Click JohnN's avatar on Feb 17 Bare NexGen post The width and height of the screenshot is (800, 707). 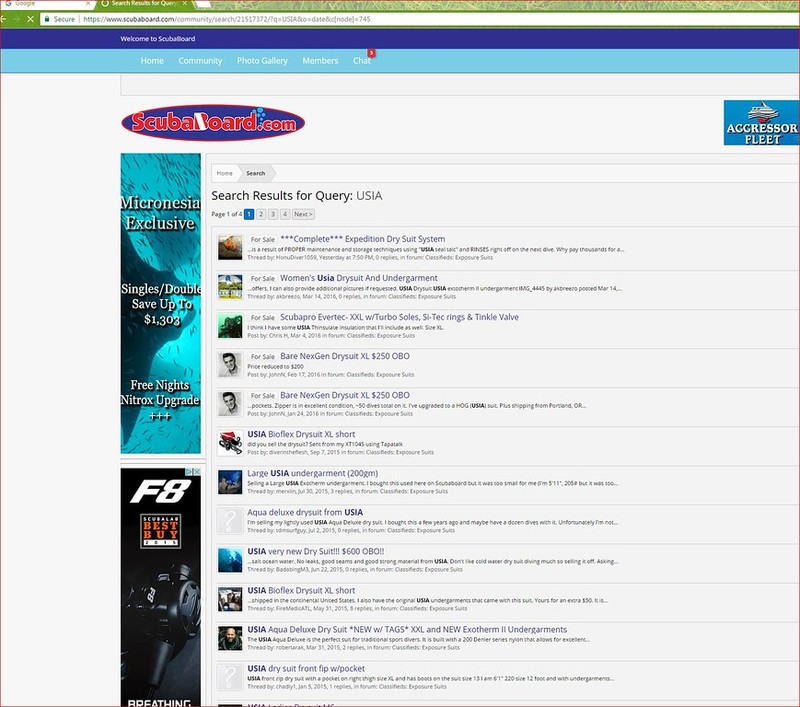230,365
